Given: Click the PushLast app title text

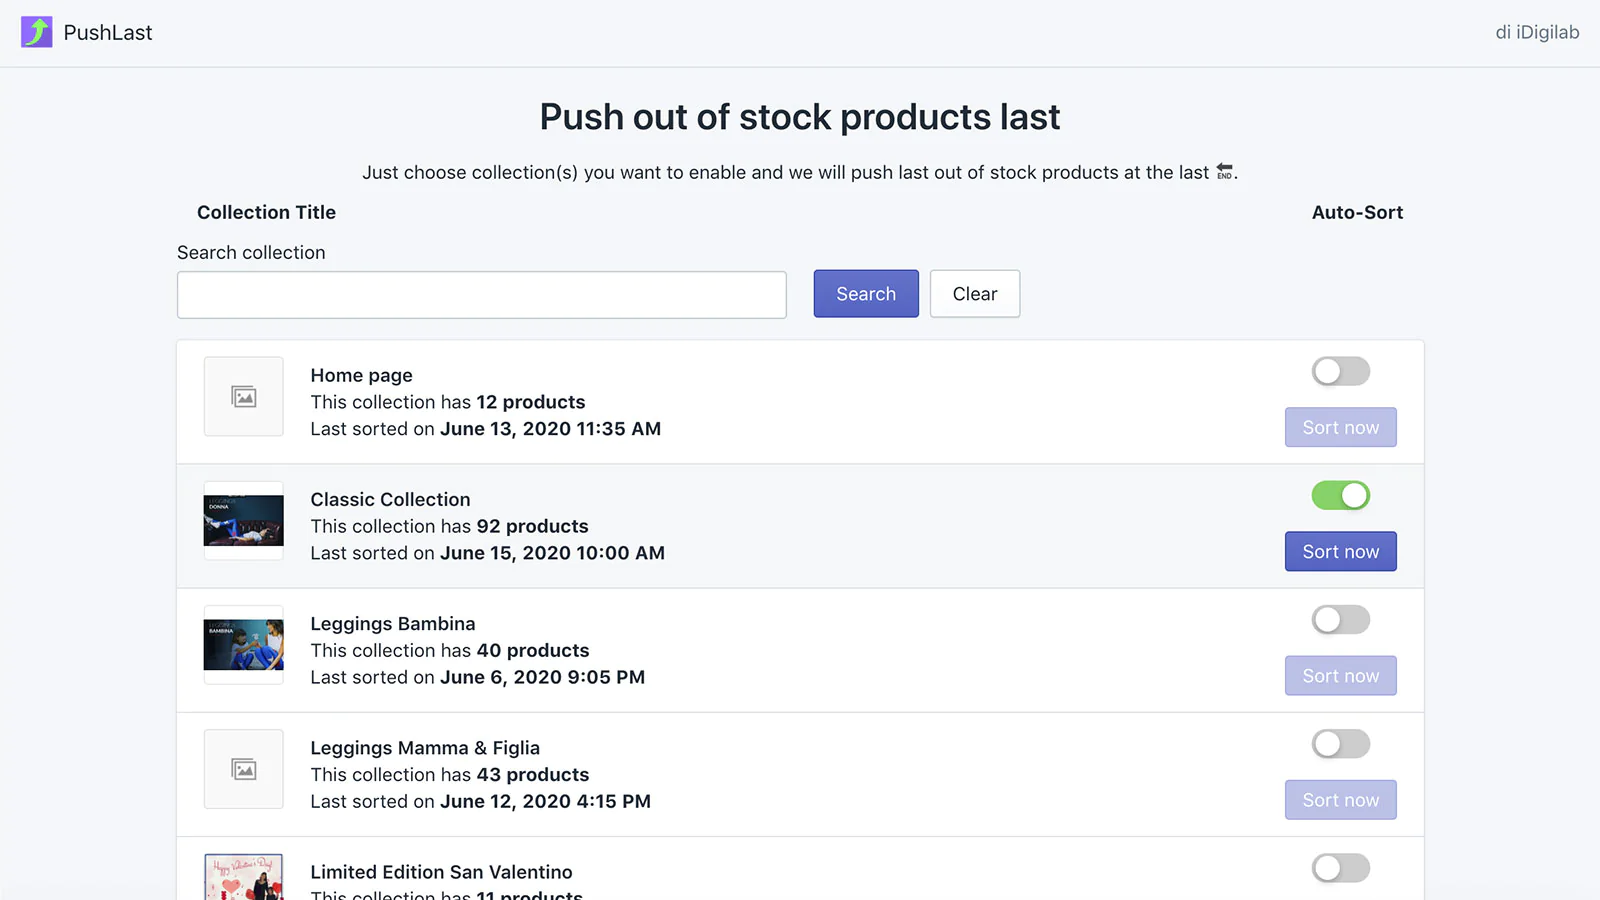Looking at the screenshot, I should (x=108, y=33).
